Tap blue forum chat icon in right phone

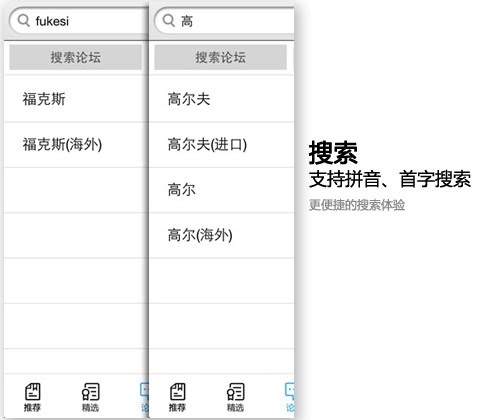289,392
